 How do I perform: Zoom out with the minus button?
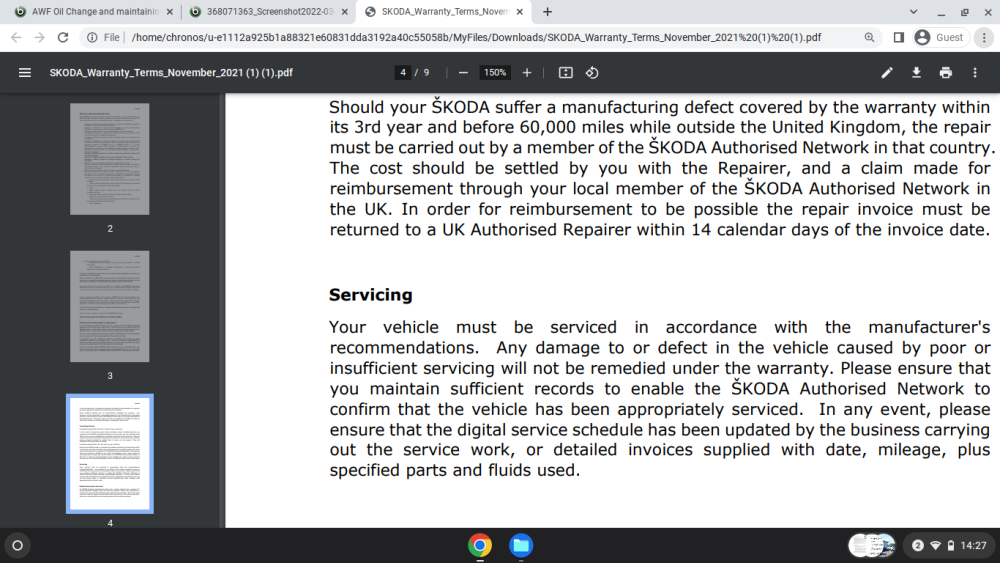(463, 73)
